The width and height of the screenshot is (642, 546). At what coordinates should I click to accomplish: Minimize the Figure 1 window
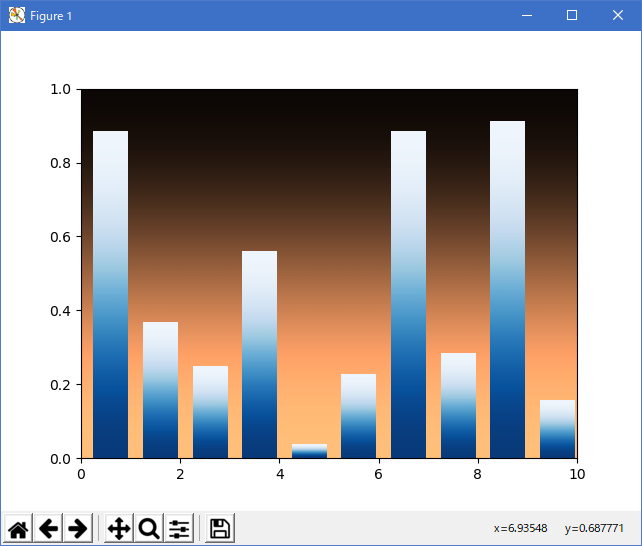tap(527, 16)
